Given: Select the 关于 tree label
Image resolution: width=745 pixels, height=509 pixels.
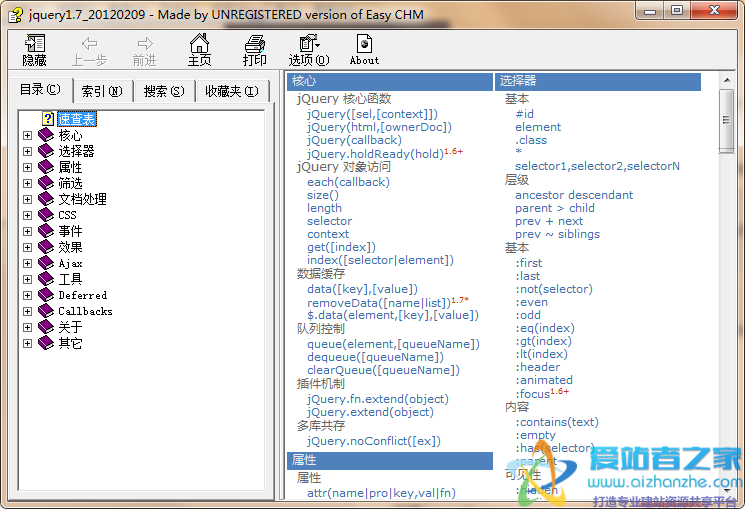Looking at the screenshot, I should click(70, 327).
